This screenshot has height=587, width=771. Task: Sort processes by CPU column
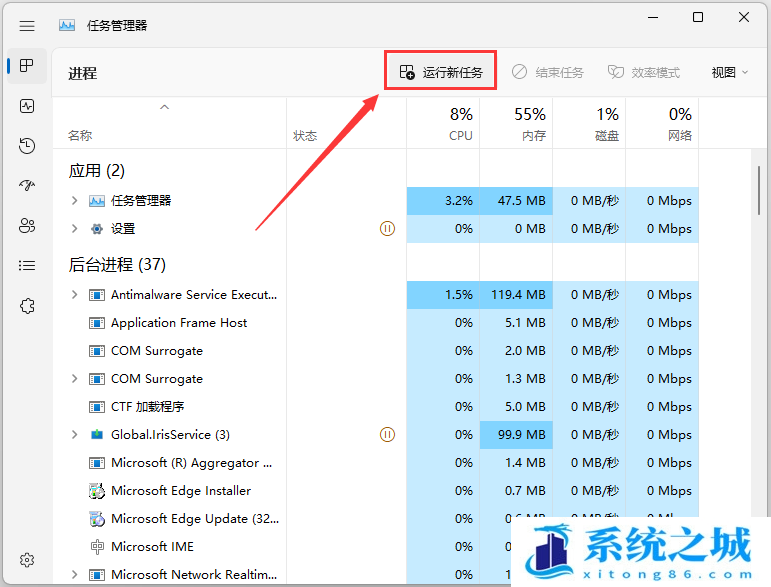(x=460, y=124)
